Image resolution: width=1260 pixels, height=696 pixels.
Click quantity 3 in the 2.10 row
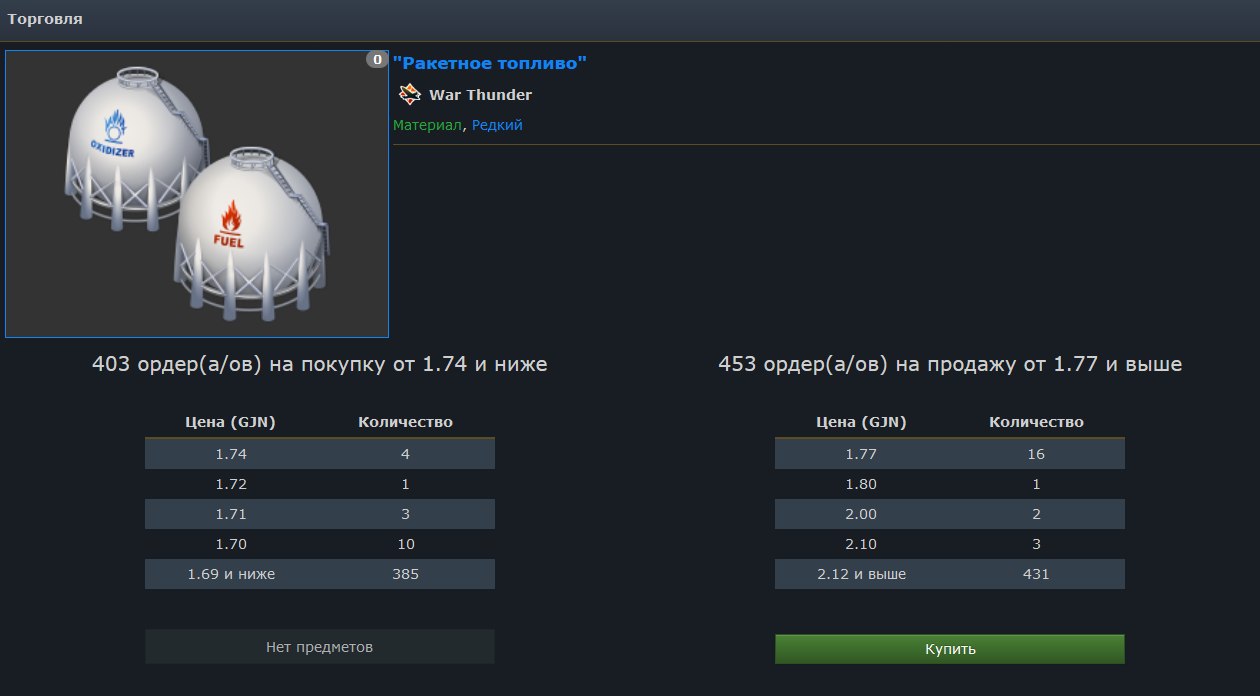1036,544
